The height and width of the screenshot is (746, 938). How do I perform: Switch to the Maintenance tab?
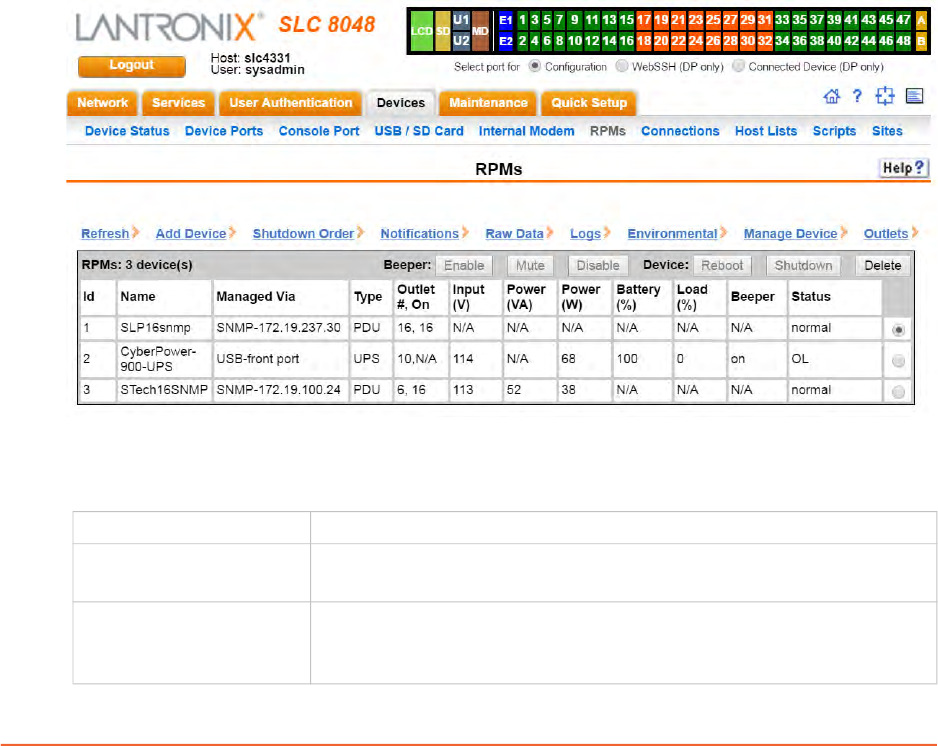(x=488, y=103)
